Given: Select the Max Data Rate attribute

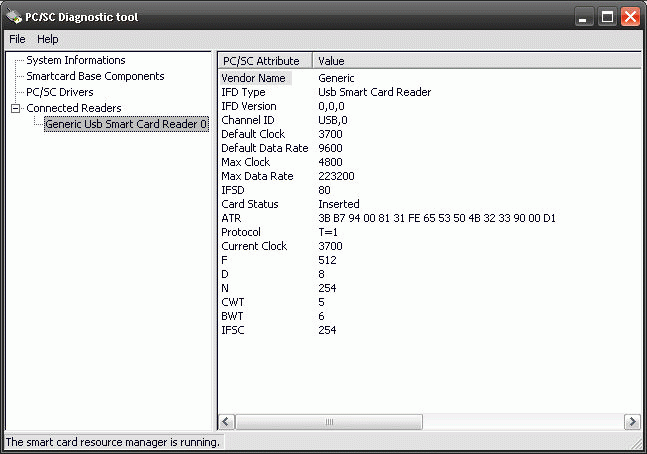Looking at the screenshot, I should coord(257,176).
